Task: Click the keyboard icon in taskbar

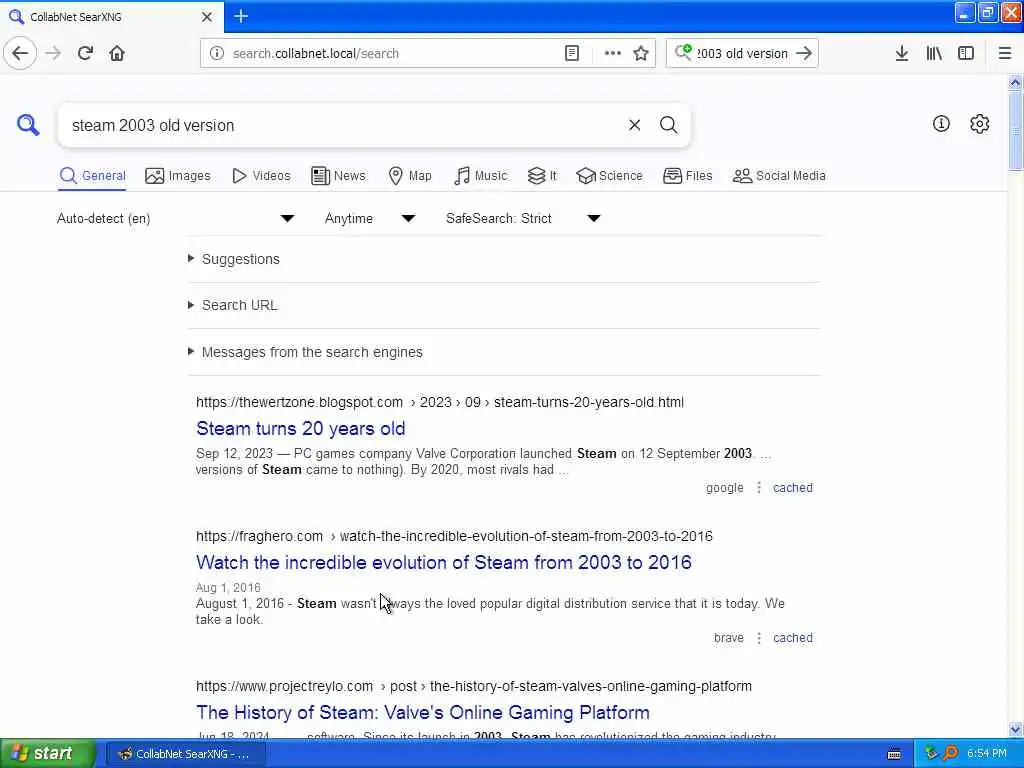Action: point(894,754)
